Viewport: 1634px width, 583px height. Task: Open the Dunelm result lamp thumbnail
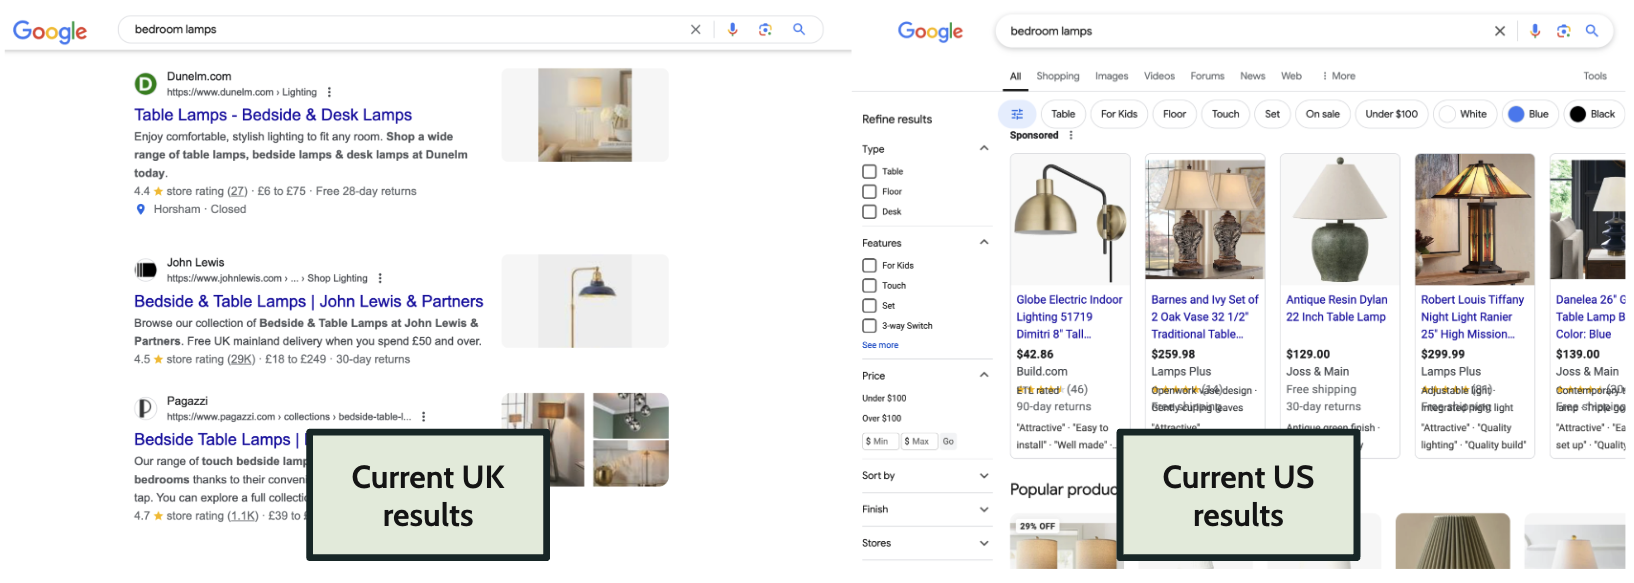coord(585,115)
